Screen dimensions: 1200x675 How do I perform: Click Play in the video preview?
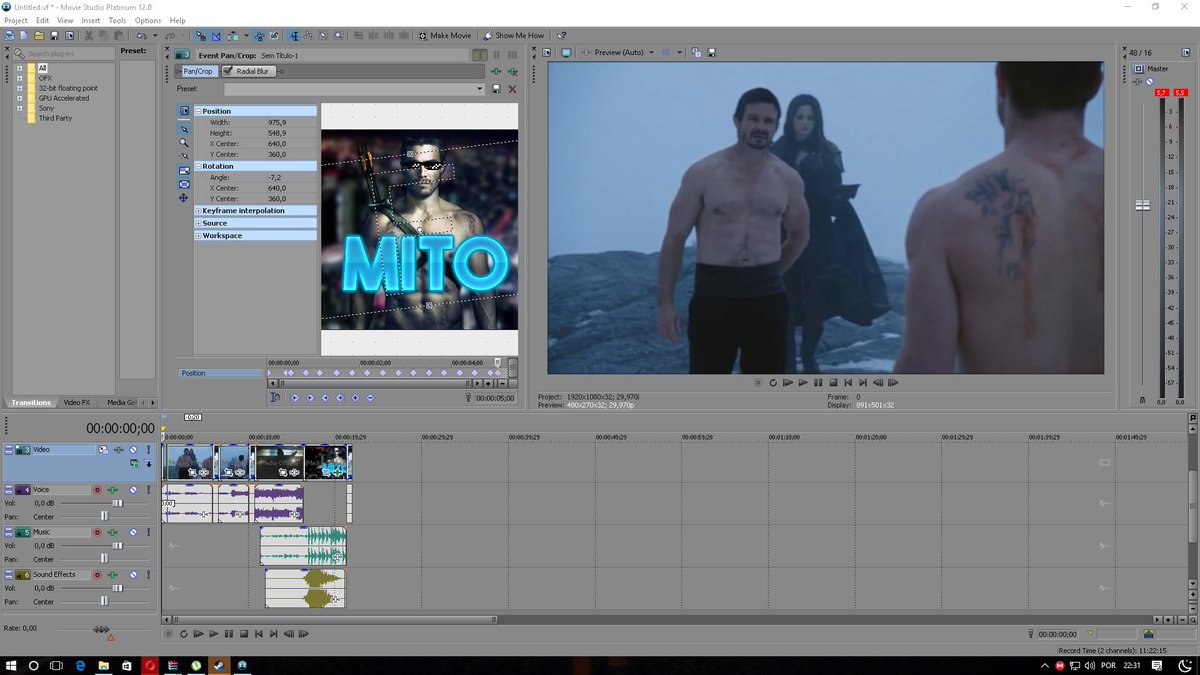(803, 382)
